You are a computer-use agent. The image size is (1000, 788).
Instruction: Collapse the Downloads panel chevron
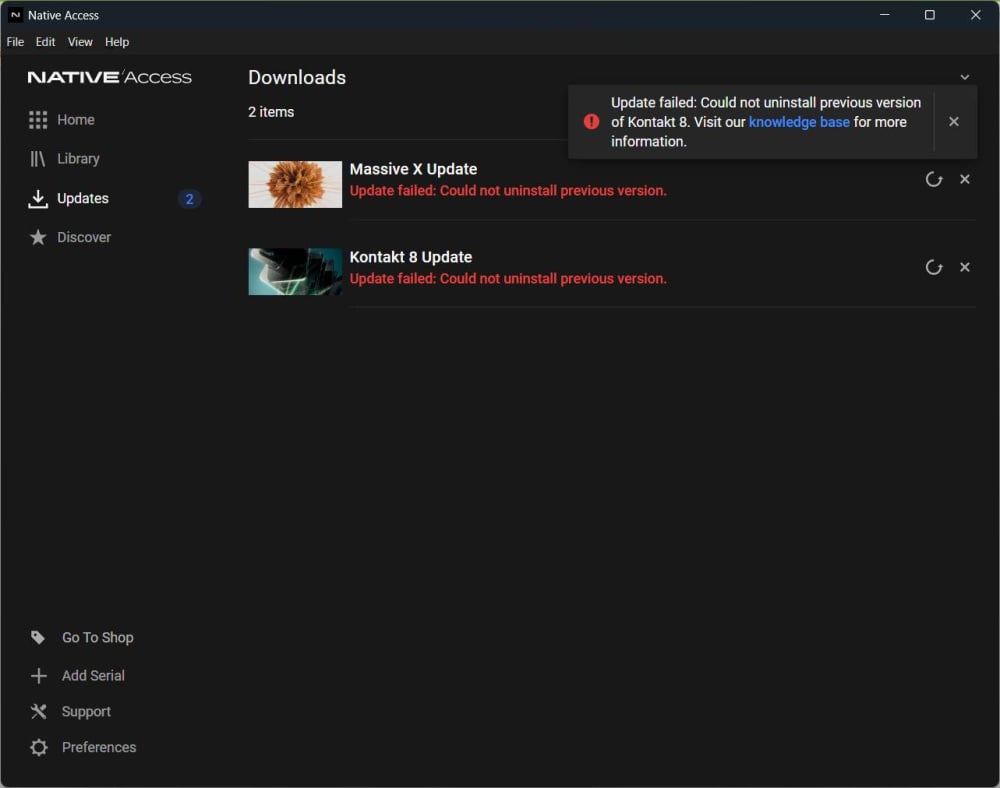click(x=965, y=77)
